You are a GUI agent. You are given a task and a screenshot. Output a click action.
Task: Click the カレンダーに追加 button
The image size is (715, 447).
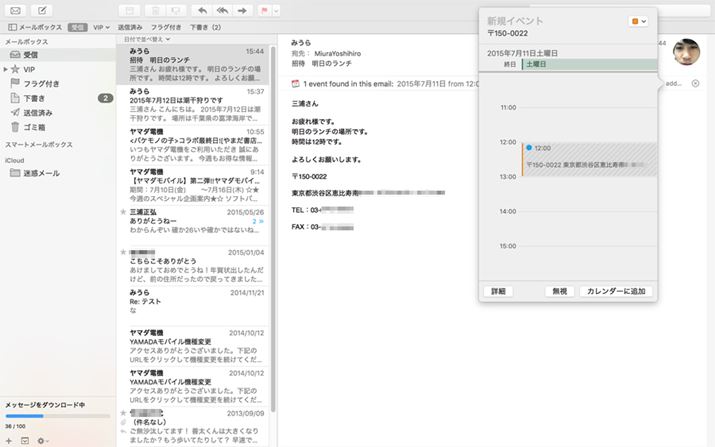615,291
